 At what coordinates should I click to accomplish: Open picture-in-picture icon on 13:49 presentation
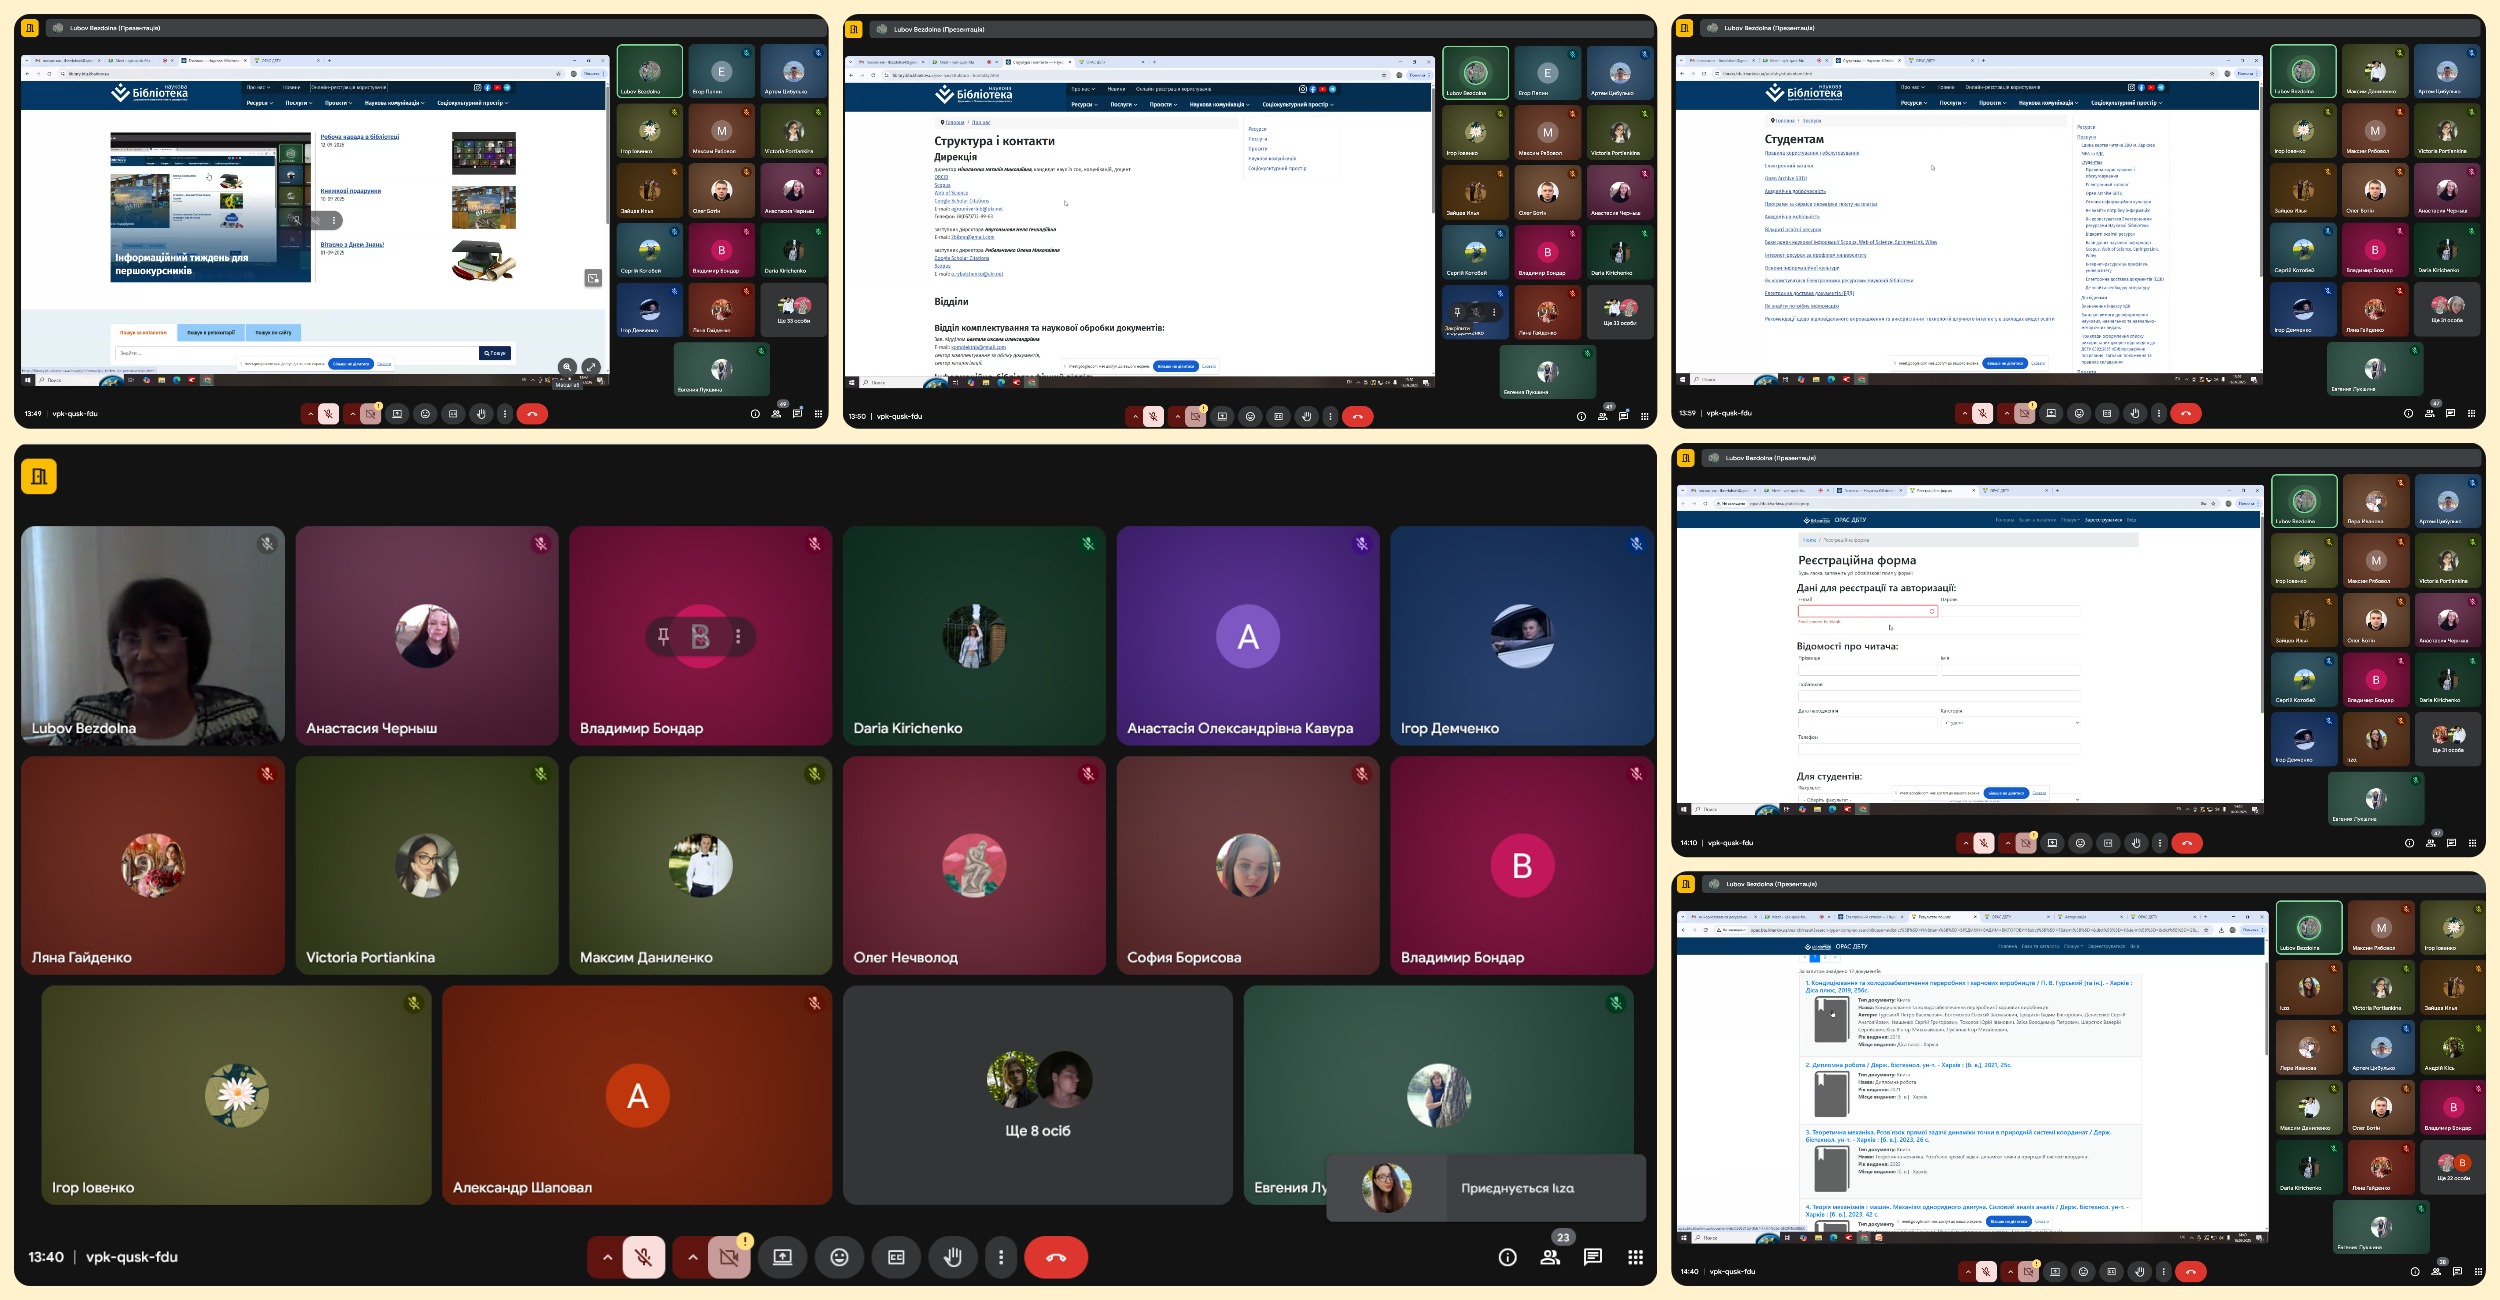tap(593, 278)
